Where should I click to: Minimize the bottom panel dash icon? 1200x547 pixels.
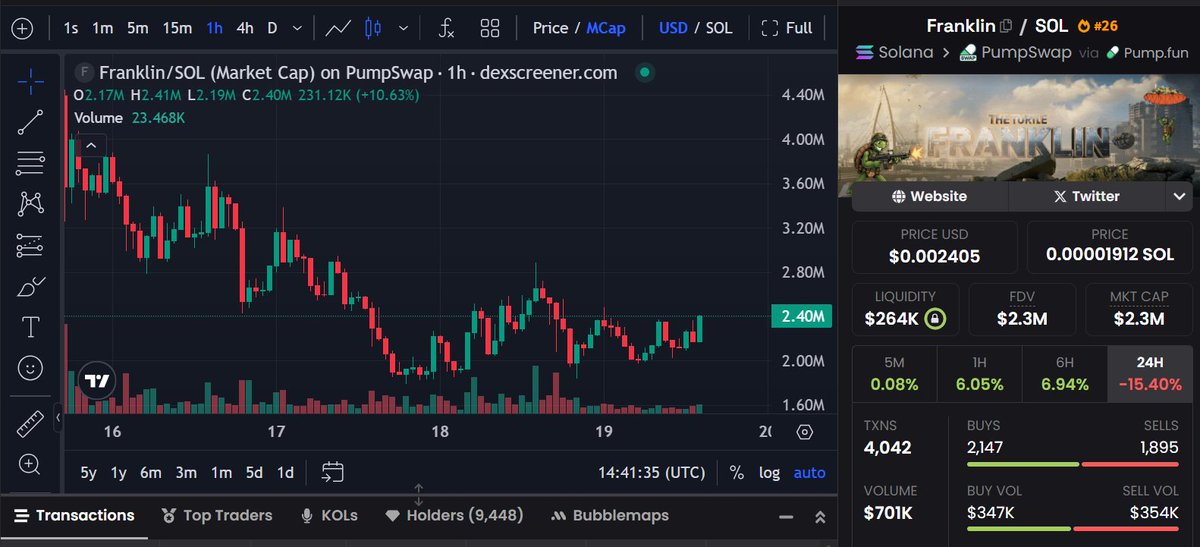pyautogui.click(x=787, y=517)
